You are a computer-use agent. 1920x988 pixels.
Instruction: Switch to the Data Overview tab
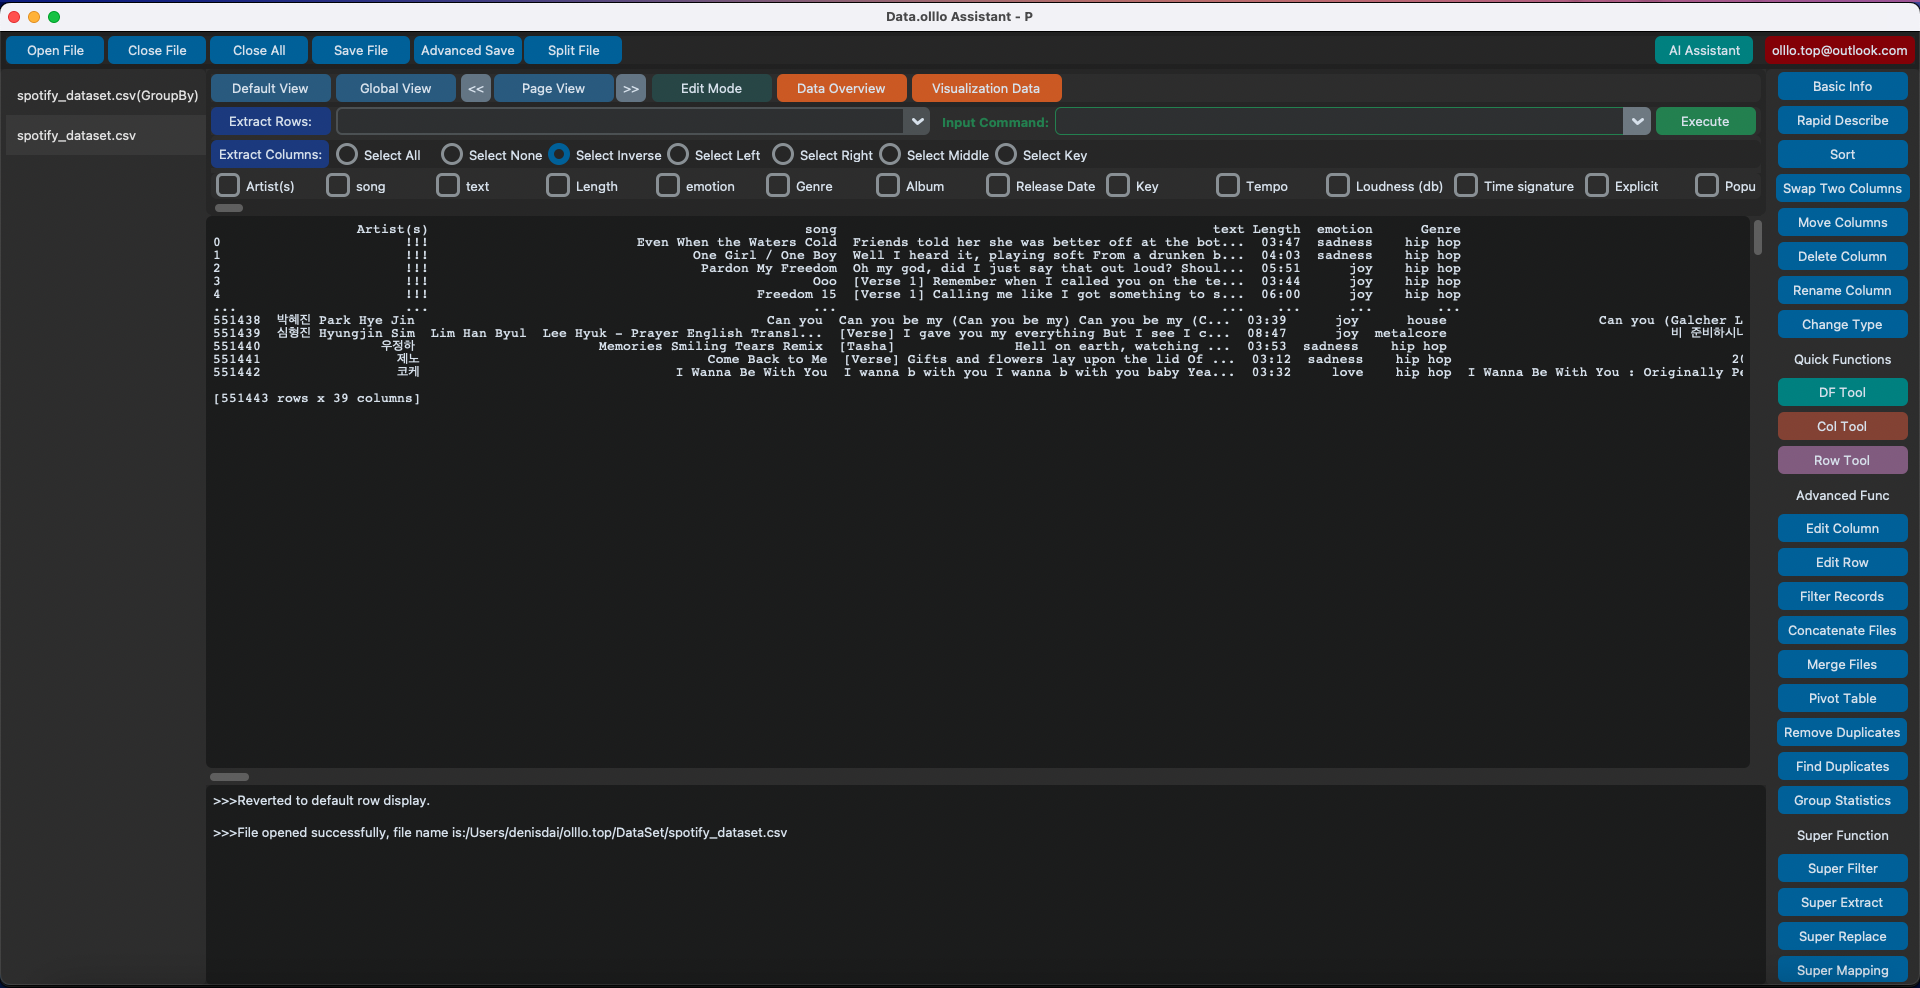(x=840, y=88)
